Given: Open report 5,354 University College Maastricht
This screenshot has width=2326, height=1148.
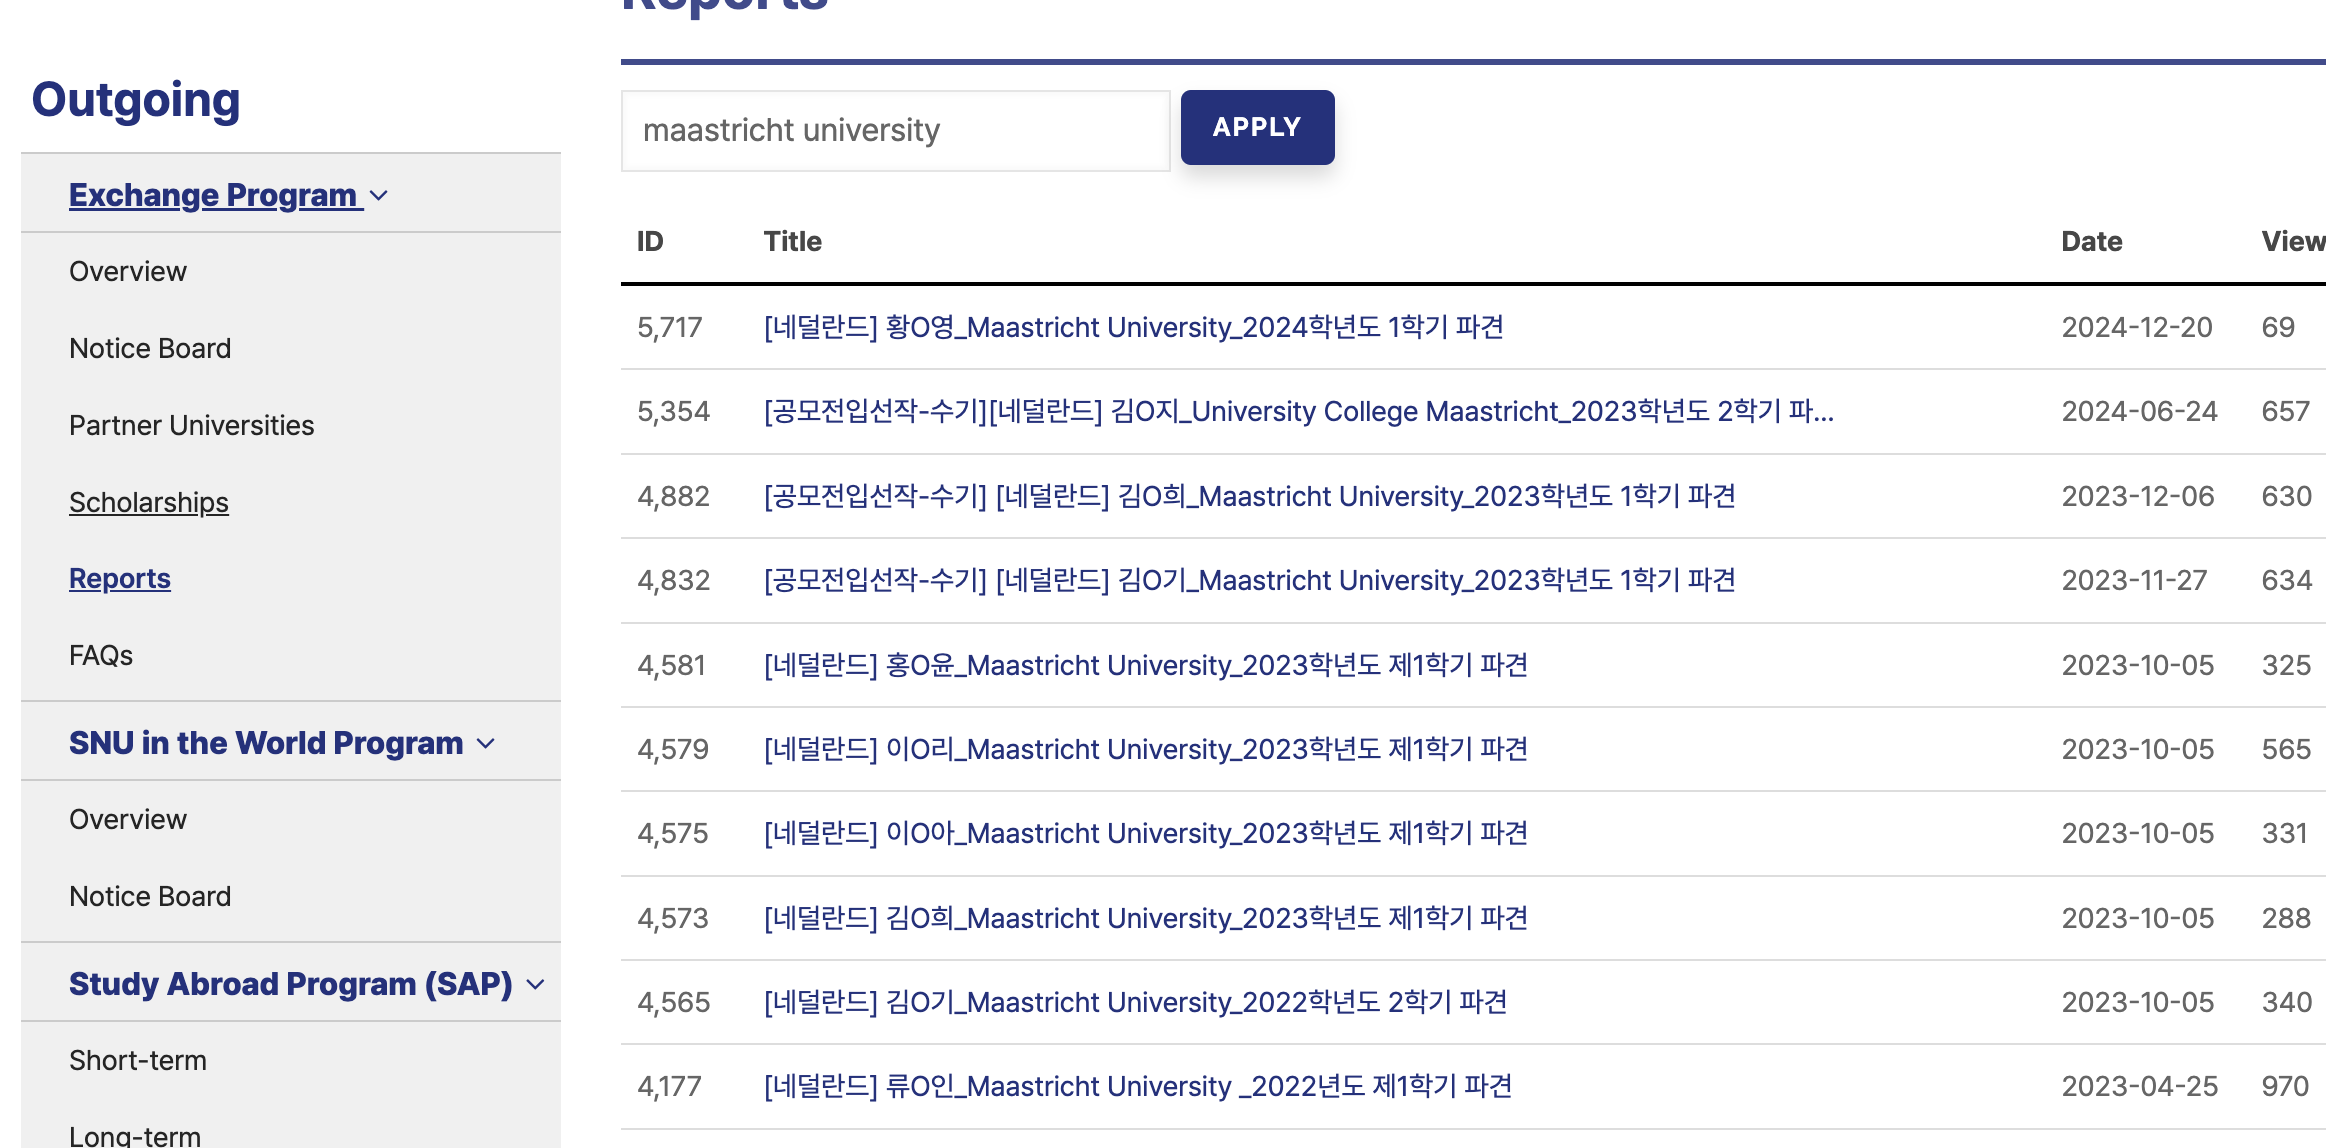Looking at the screenshot, I should tap(1299, 412).
